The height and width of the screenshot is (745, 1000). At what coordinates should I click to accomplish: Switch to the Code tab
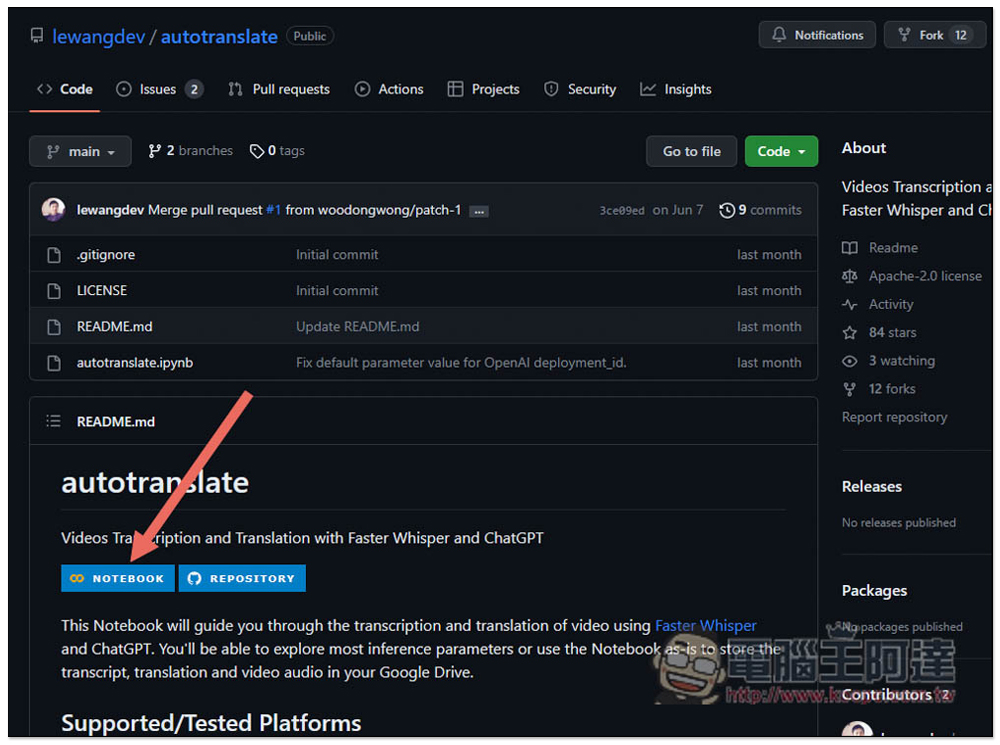point(65,89)
